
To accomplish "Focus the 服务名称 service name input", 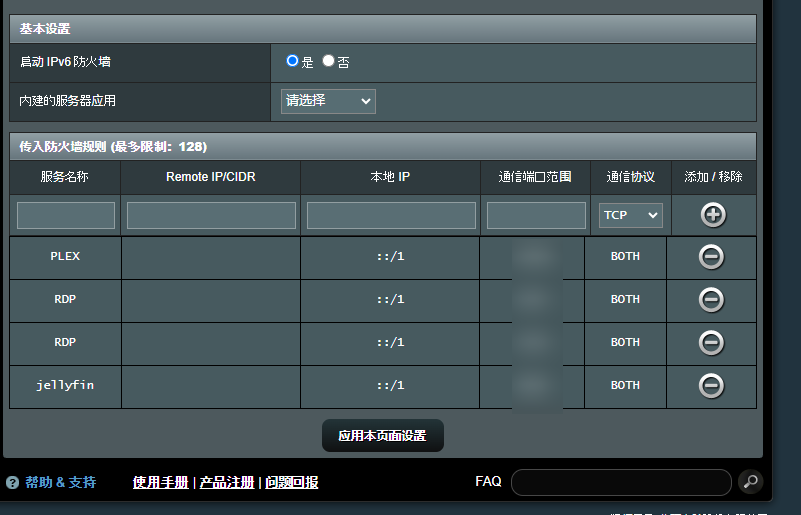I will point(66,215).
